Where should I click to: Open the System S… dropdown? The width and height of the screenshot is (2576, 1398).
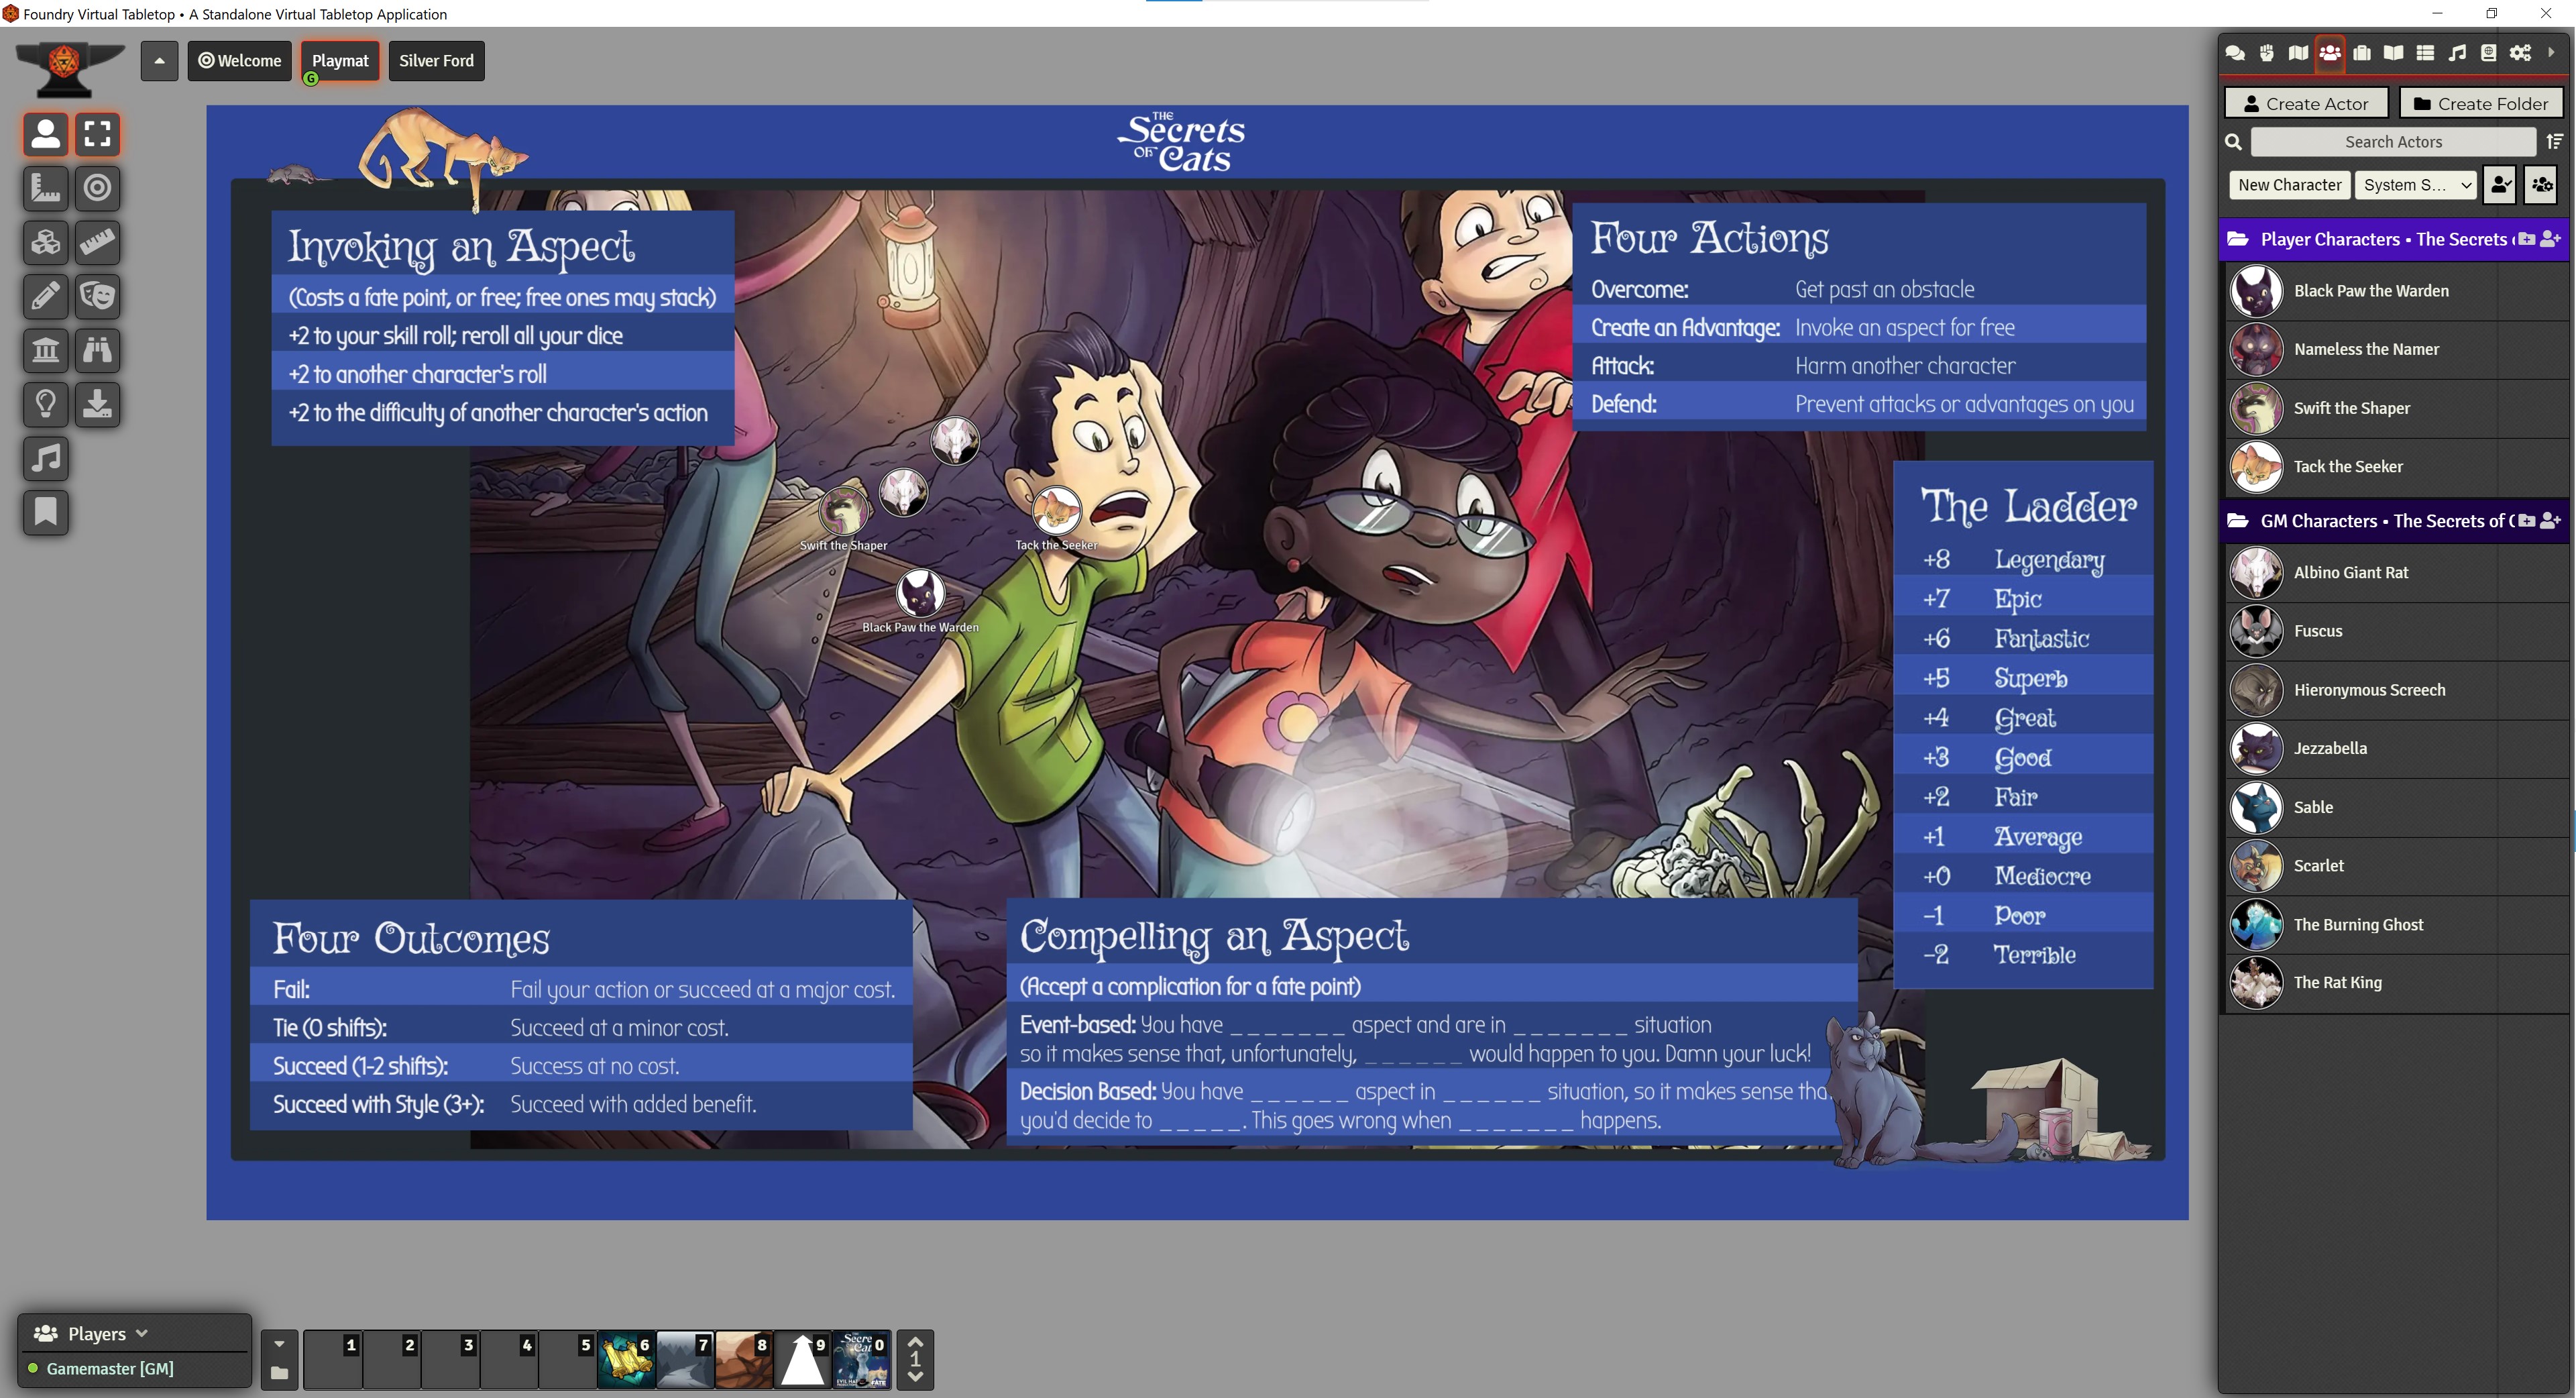(2416, 185)
